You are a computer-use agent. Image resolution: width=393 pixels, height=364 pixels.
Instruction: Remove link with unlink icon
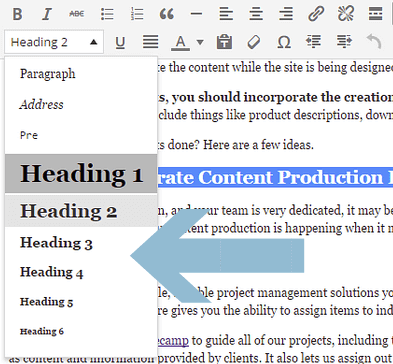click(346, 14)
